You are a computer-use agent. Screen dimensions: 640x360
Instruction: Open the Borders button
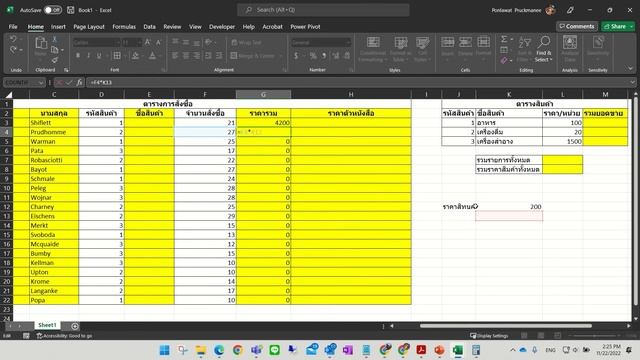[x=117, y=56]
